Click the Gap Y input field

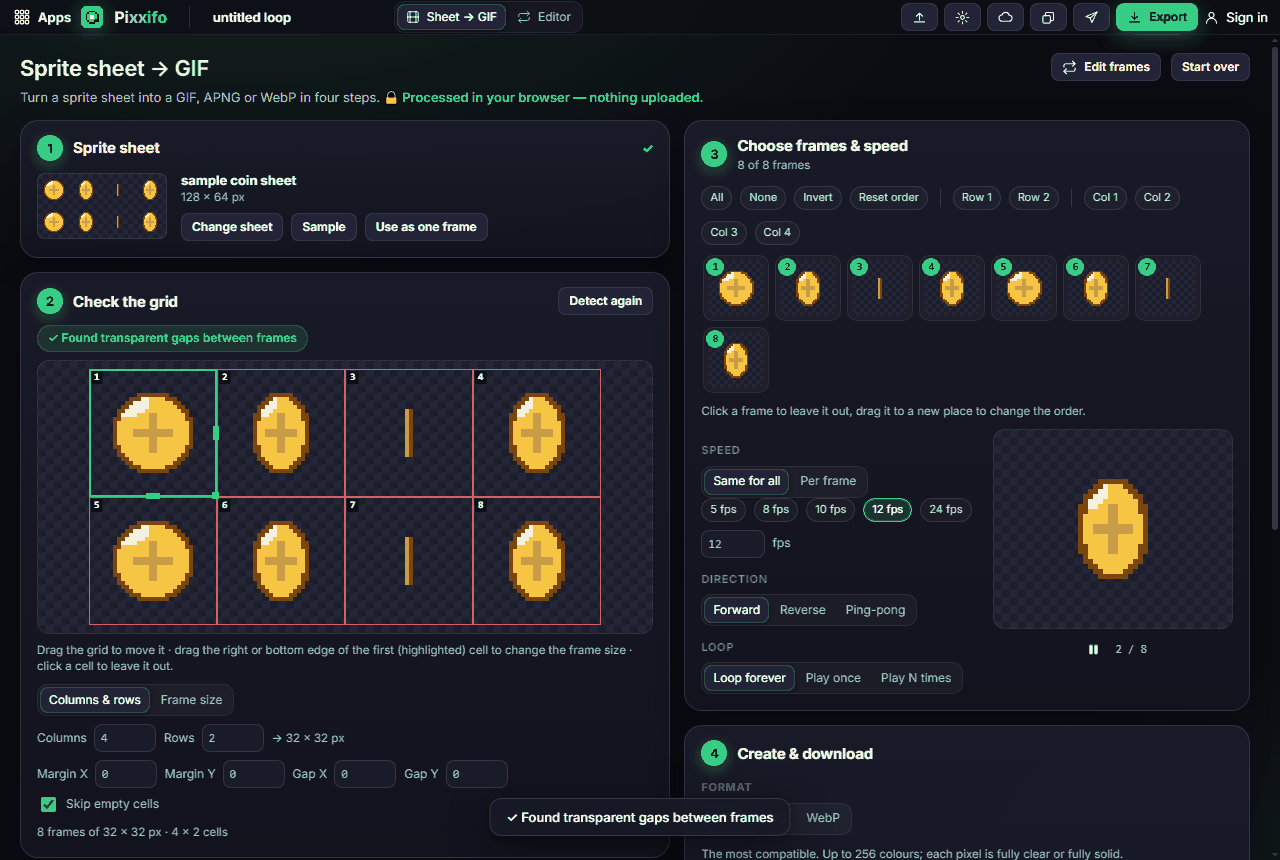coord(477,774)
